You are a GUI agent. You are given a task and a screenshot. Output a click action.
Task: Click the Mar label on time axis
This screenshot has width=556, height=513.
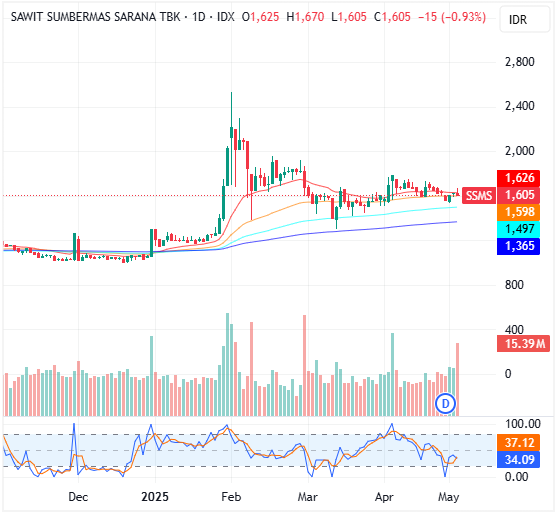click(x=307, y=497)
